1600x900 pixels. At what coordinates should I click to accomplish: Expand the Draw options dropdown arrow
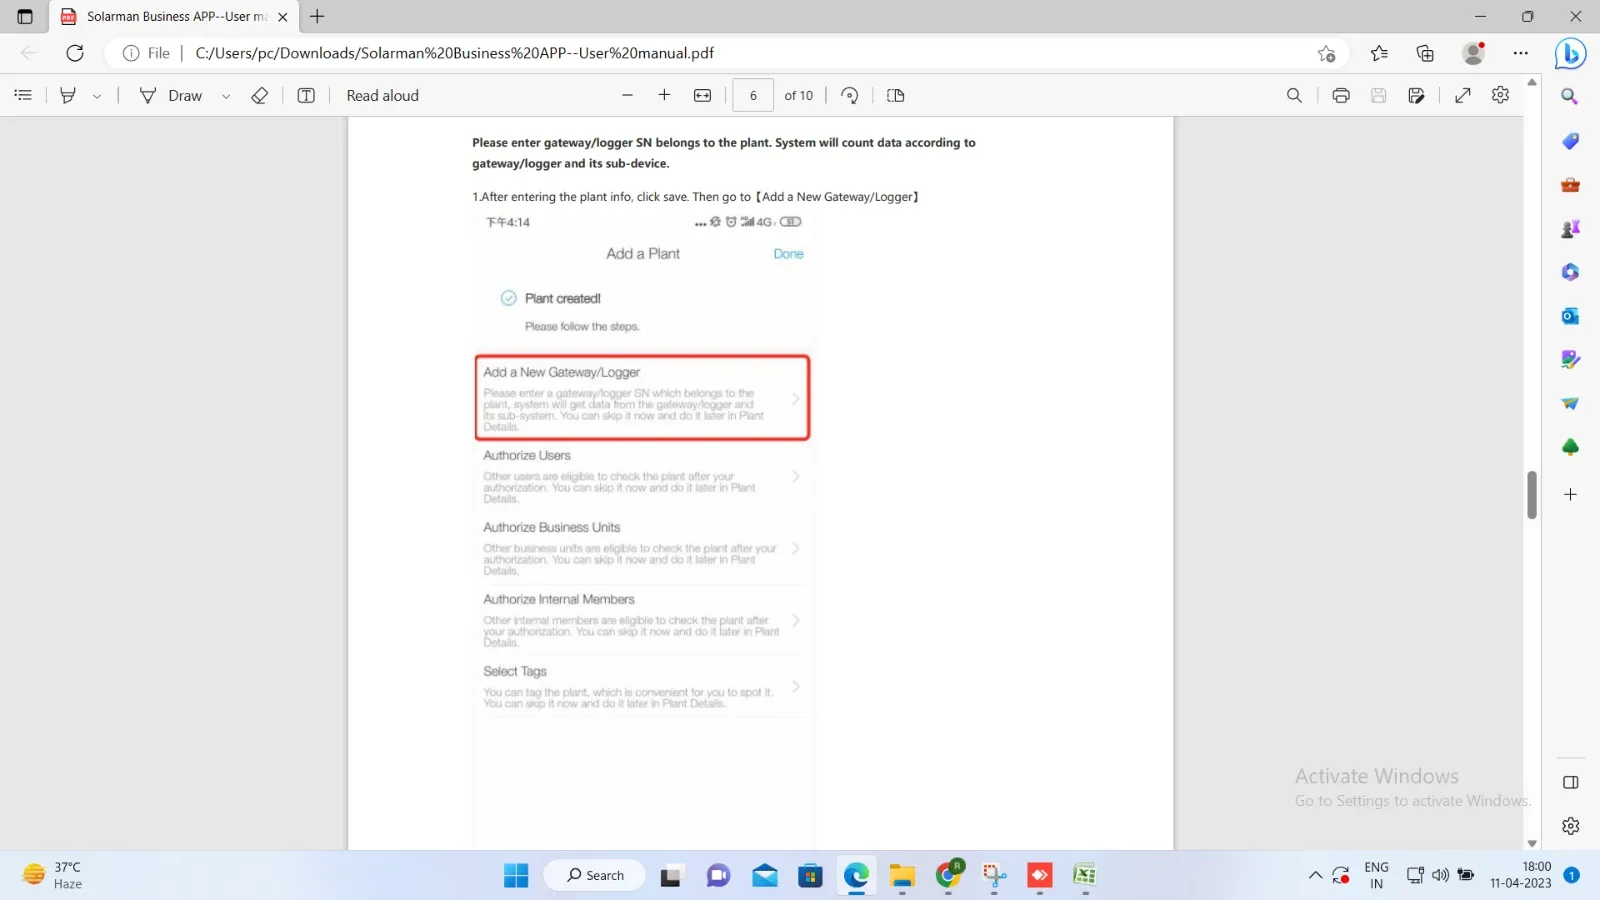pos(226,96)
